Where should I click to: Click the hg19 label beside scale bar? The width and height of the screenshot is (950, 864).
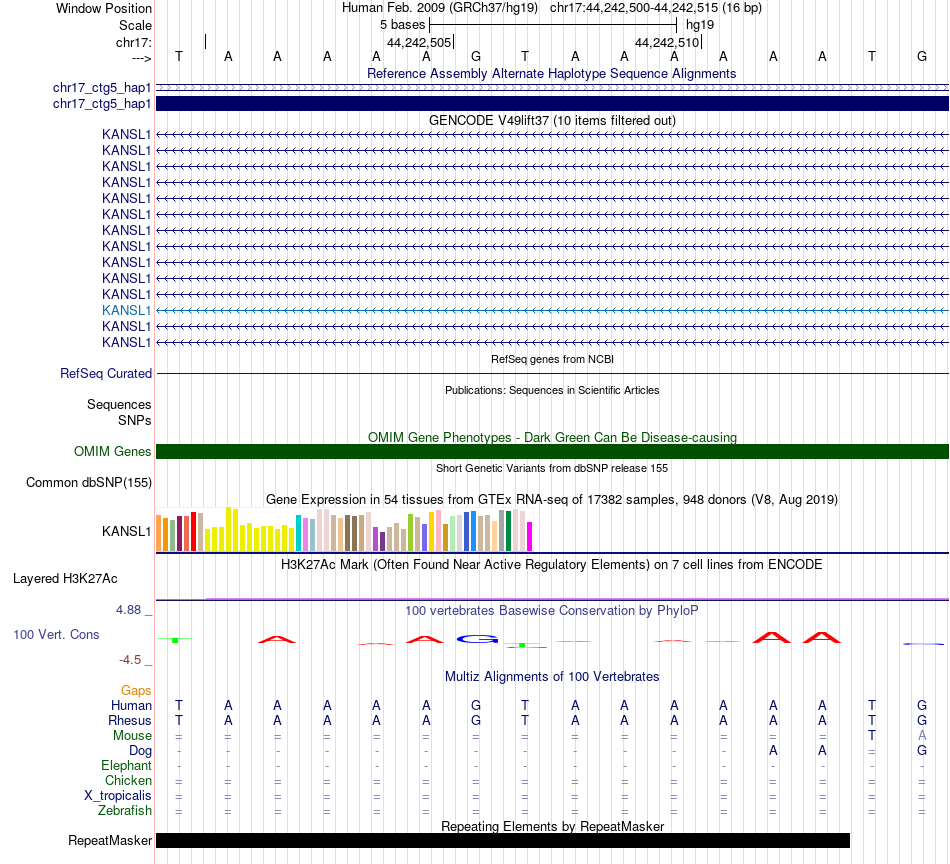pyautogui.click(x=700, y=25)
